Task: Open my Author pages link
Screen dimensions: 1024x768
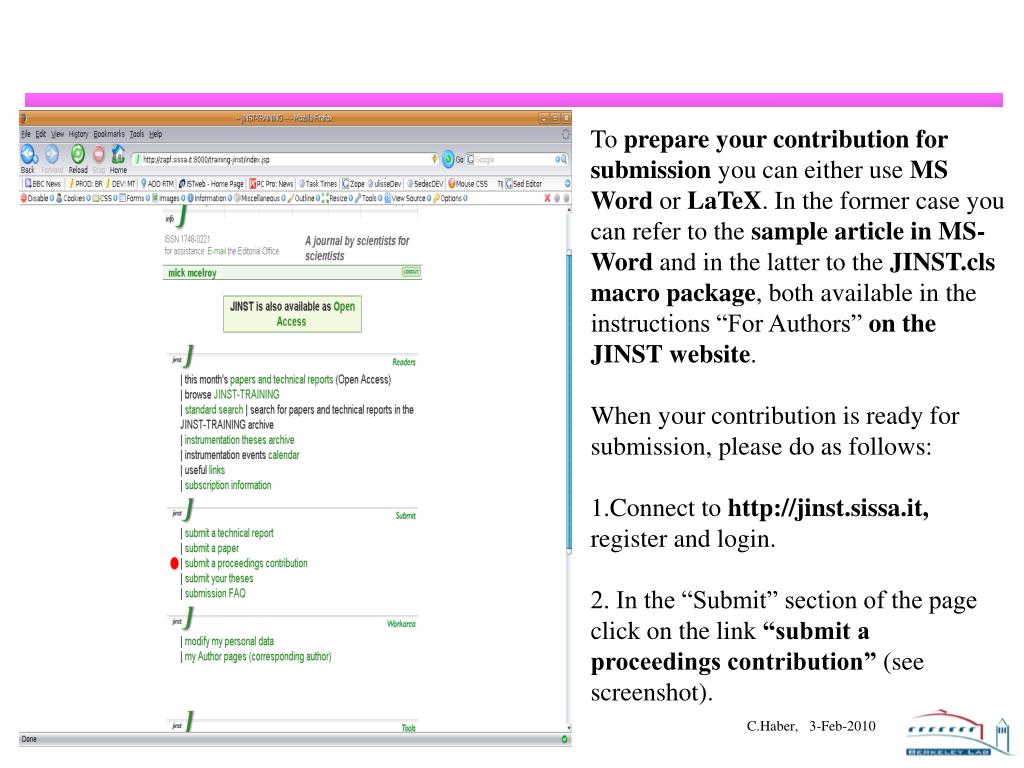Action: (257, 656)
